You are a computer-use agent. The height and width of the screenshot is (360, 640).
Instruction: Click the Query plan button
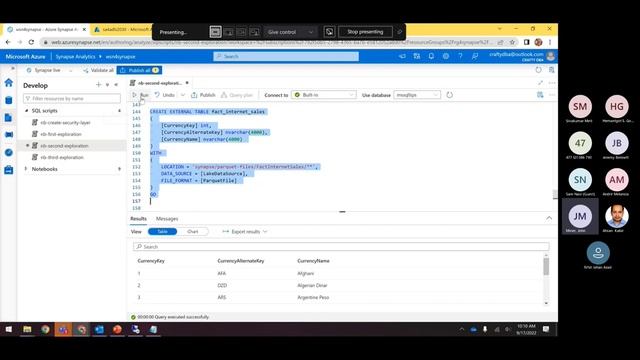237,95
